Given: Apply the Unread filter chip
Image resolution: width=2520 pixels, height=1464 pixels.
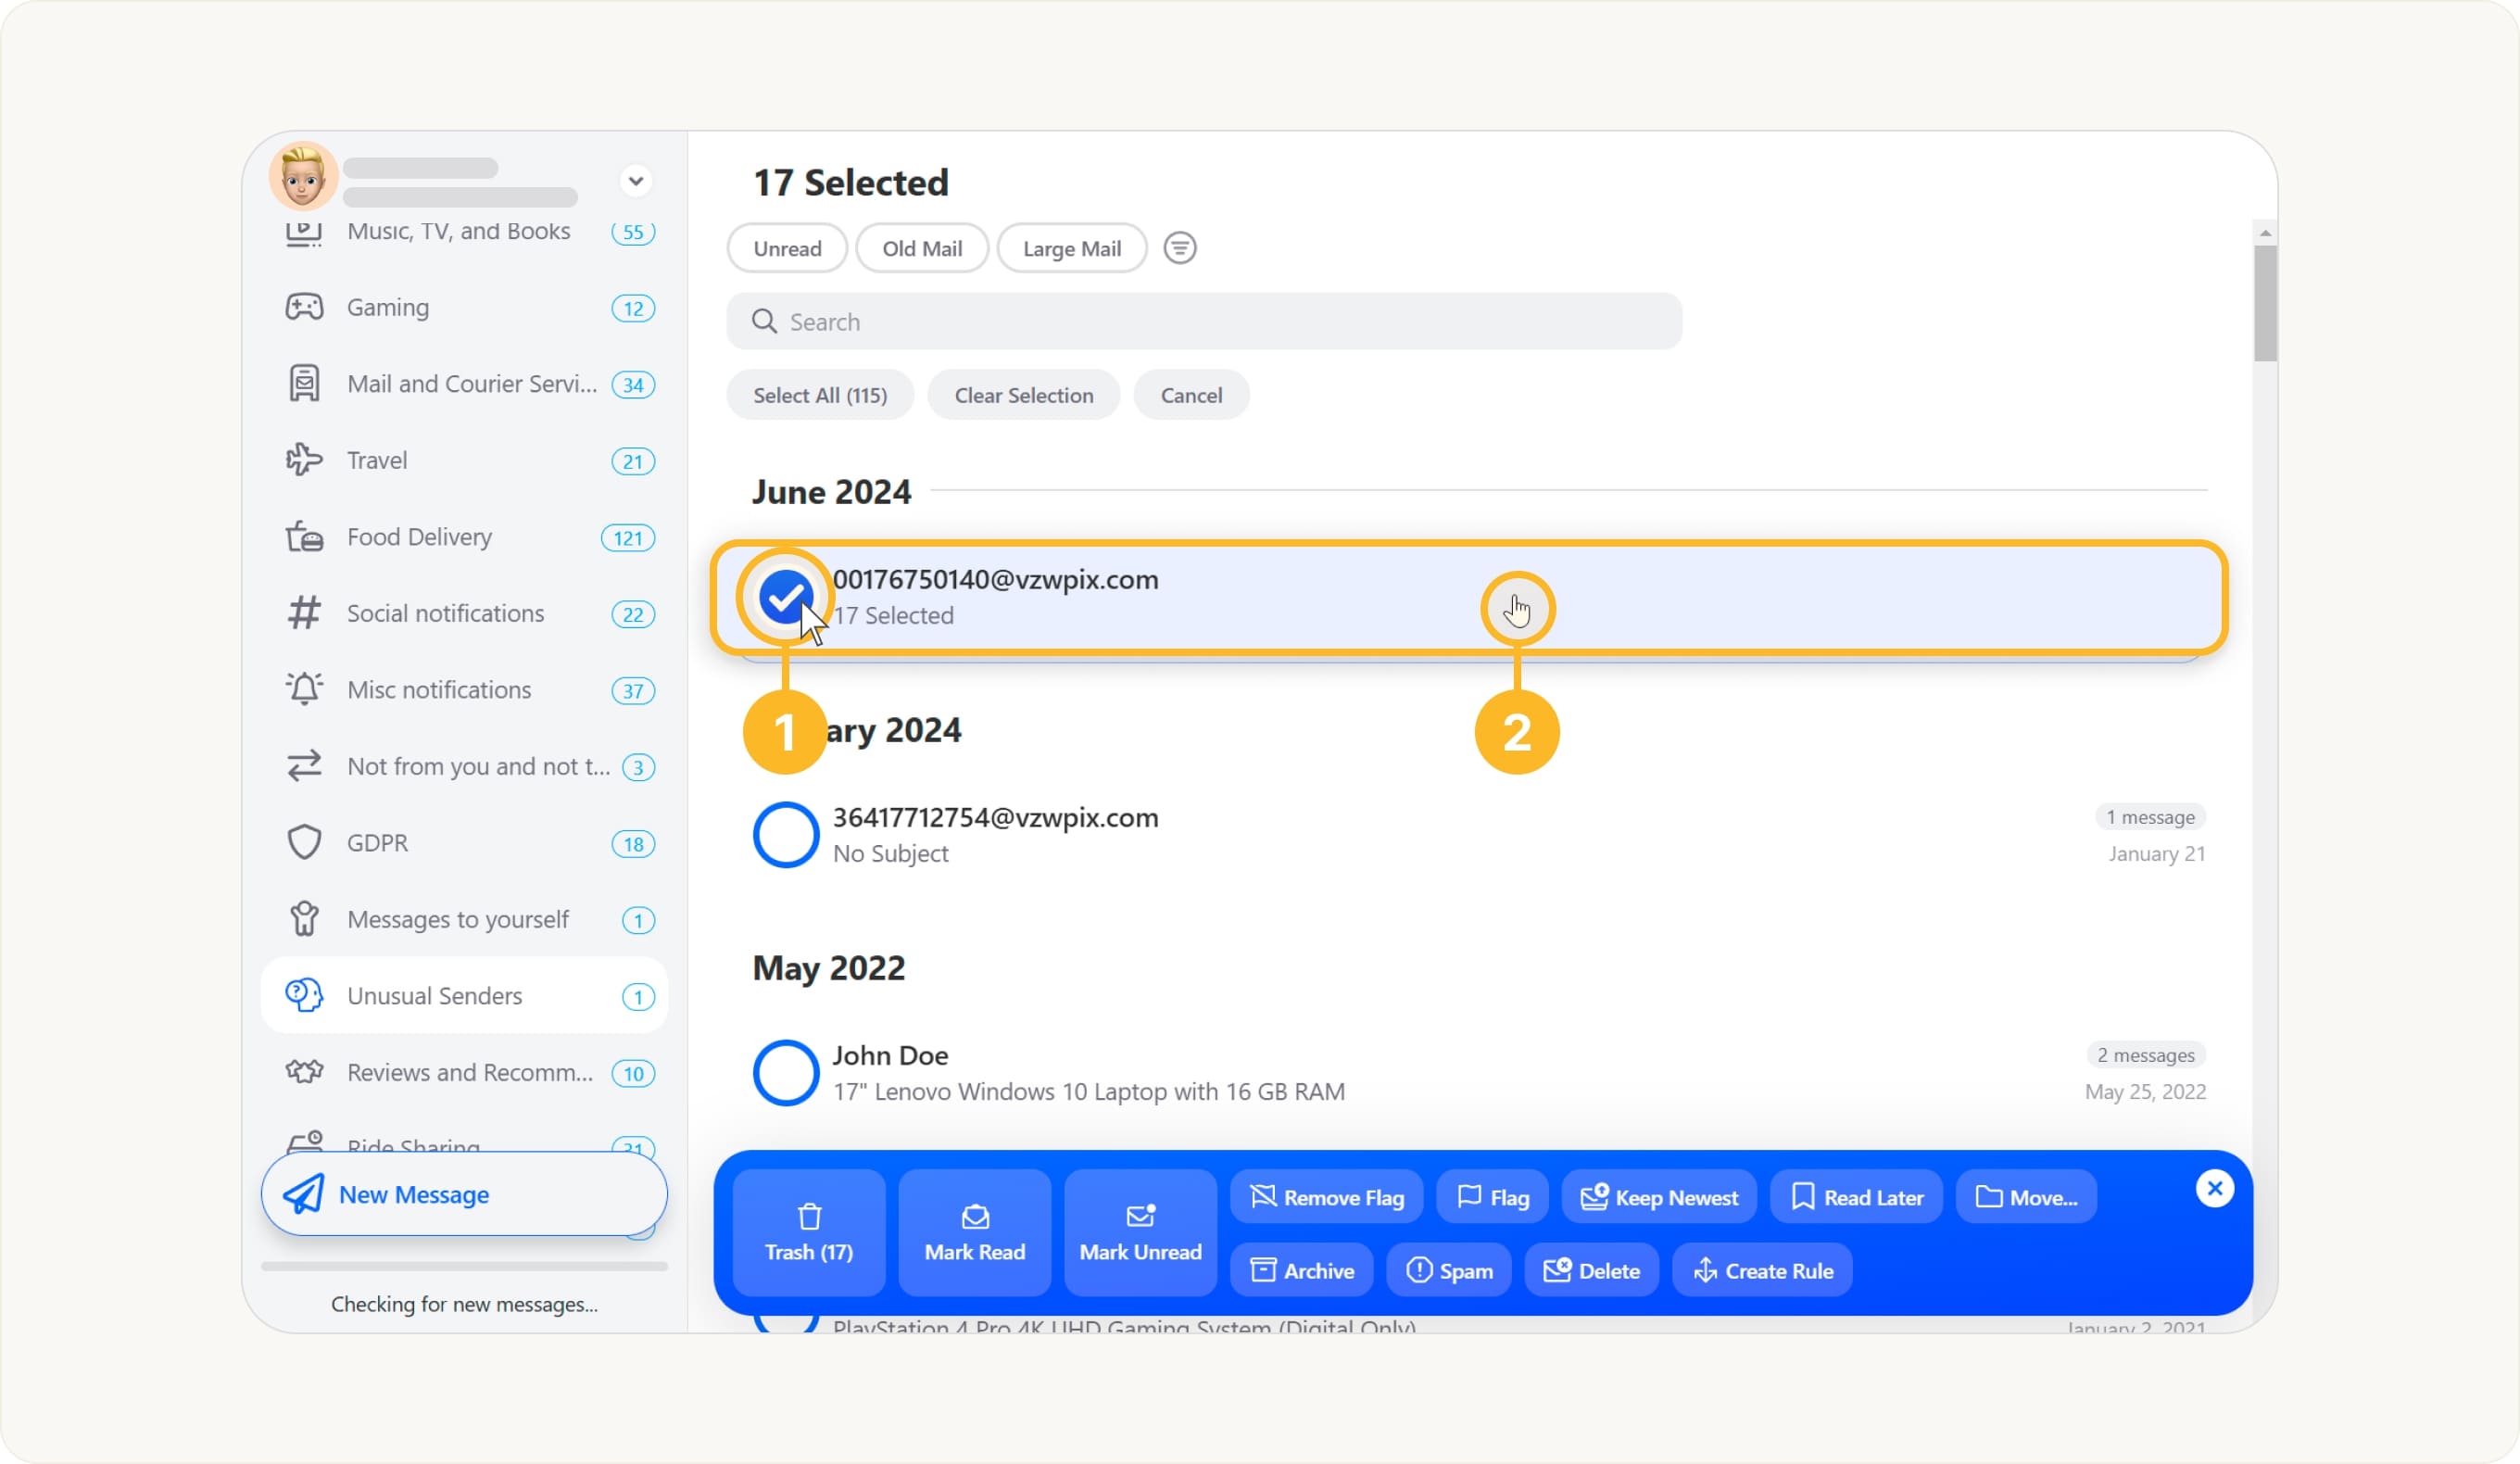Looking at the screenshot, I should [787, 248].
